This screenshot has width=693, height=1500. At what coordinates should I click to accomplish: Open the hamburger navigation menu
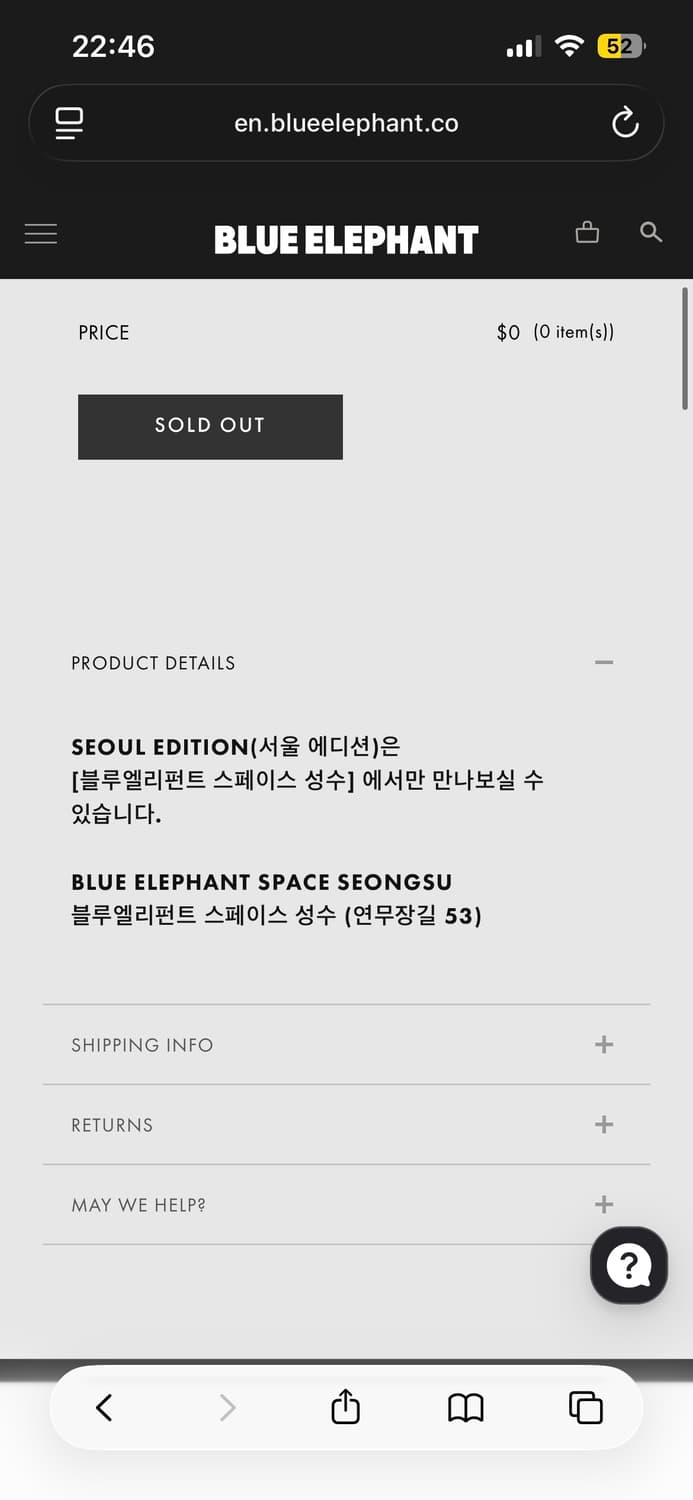[x=41, y=234]
